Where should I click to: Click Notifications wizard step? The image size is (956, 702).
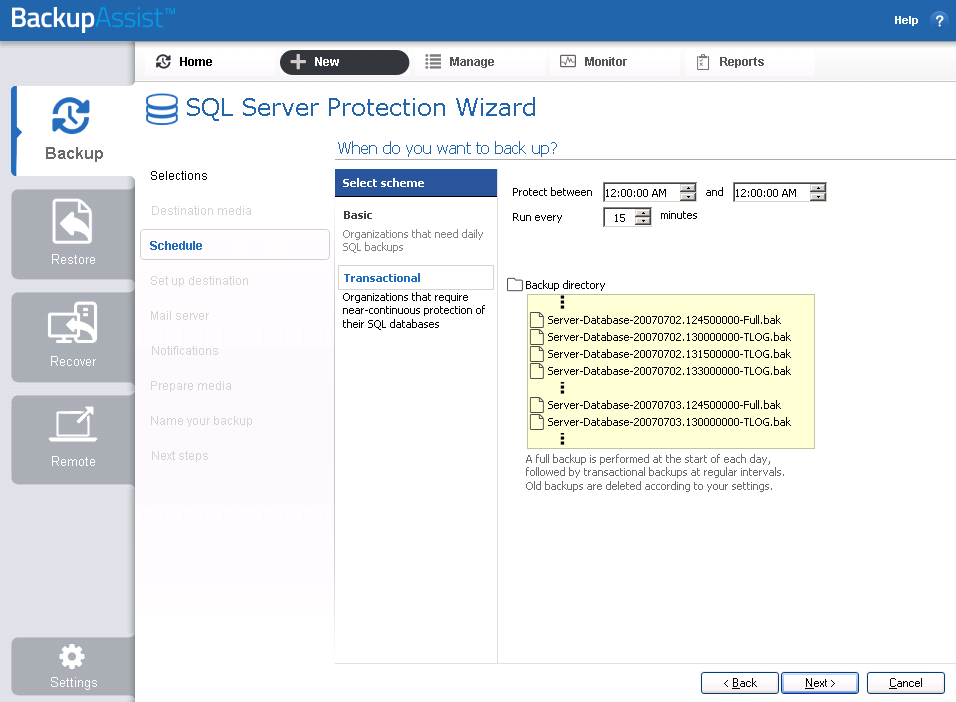tap(185, 351)
